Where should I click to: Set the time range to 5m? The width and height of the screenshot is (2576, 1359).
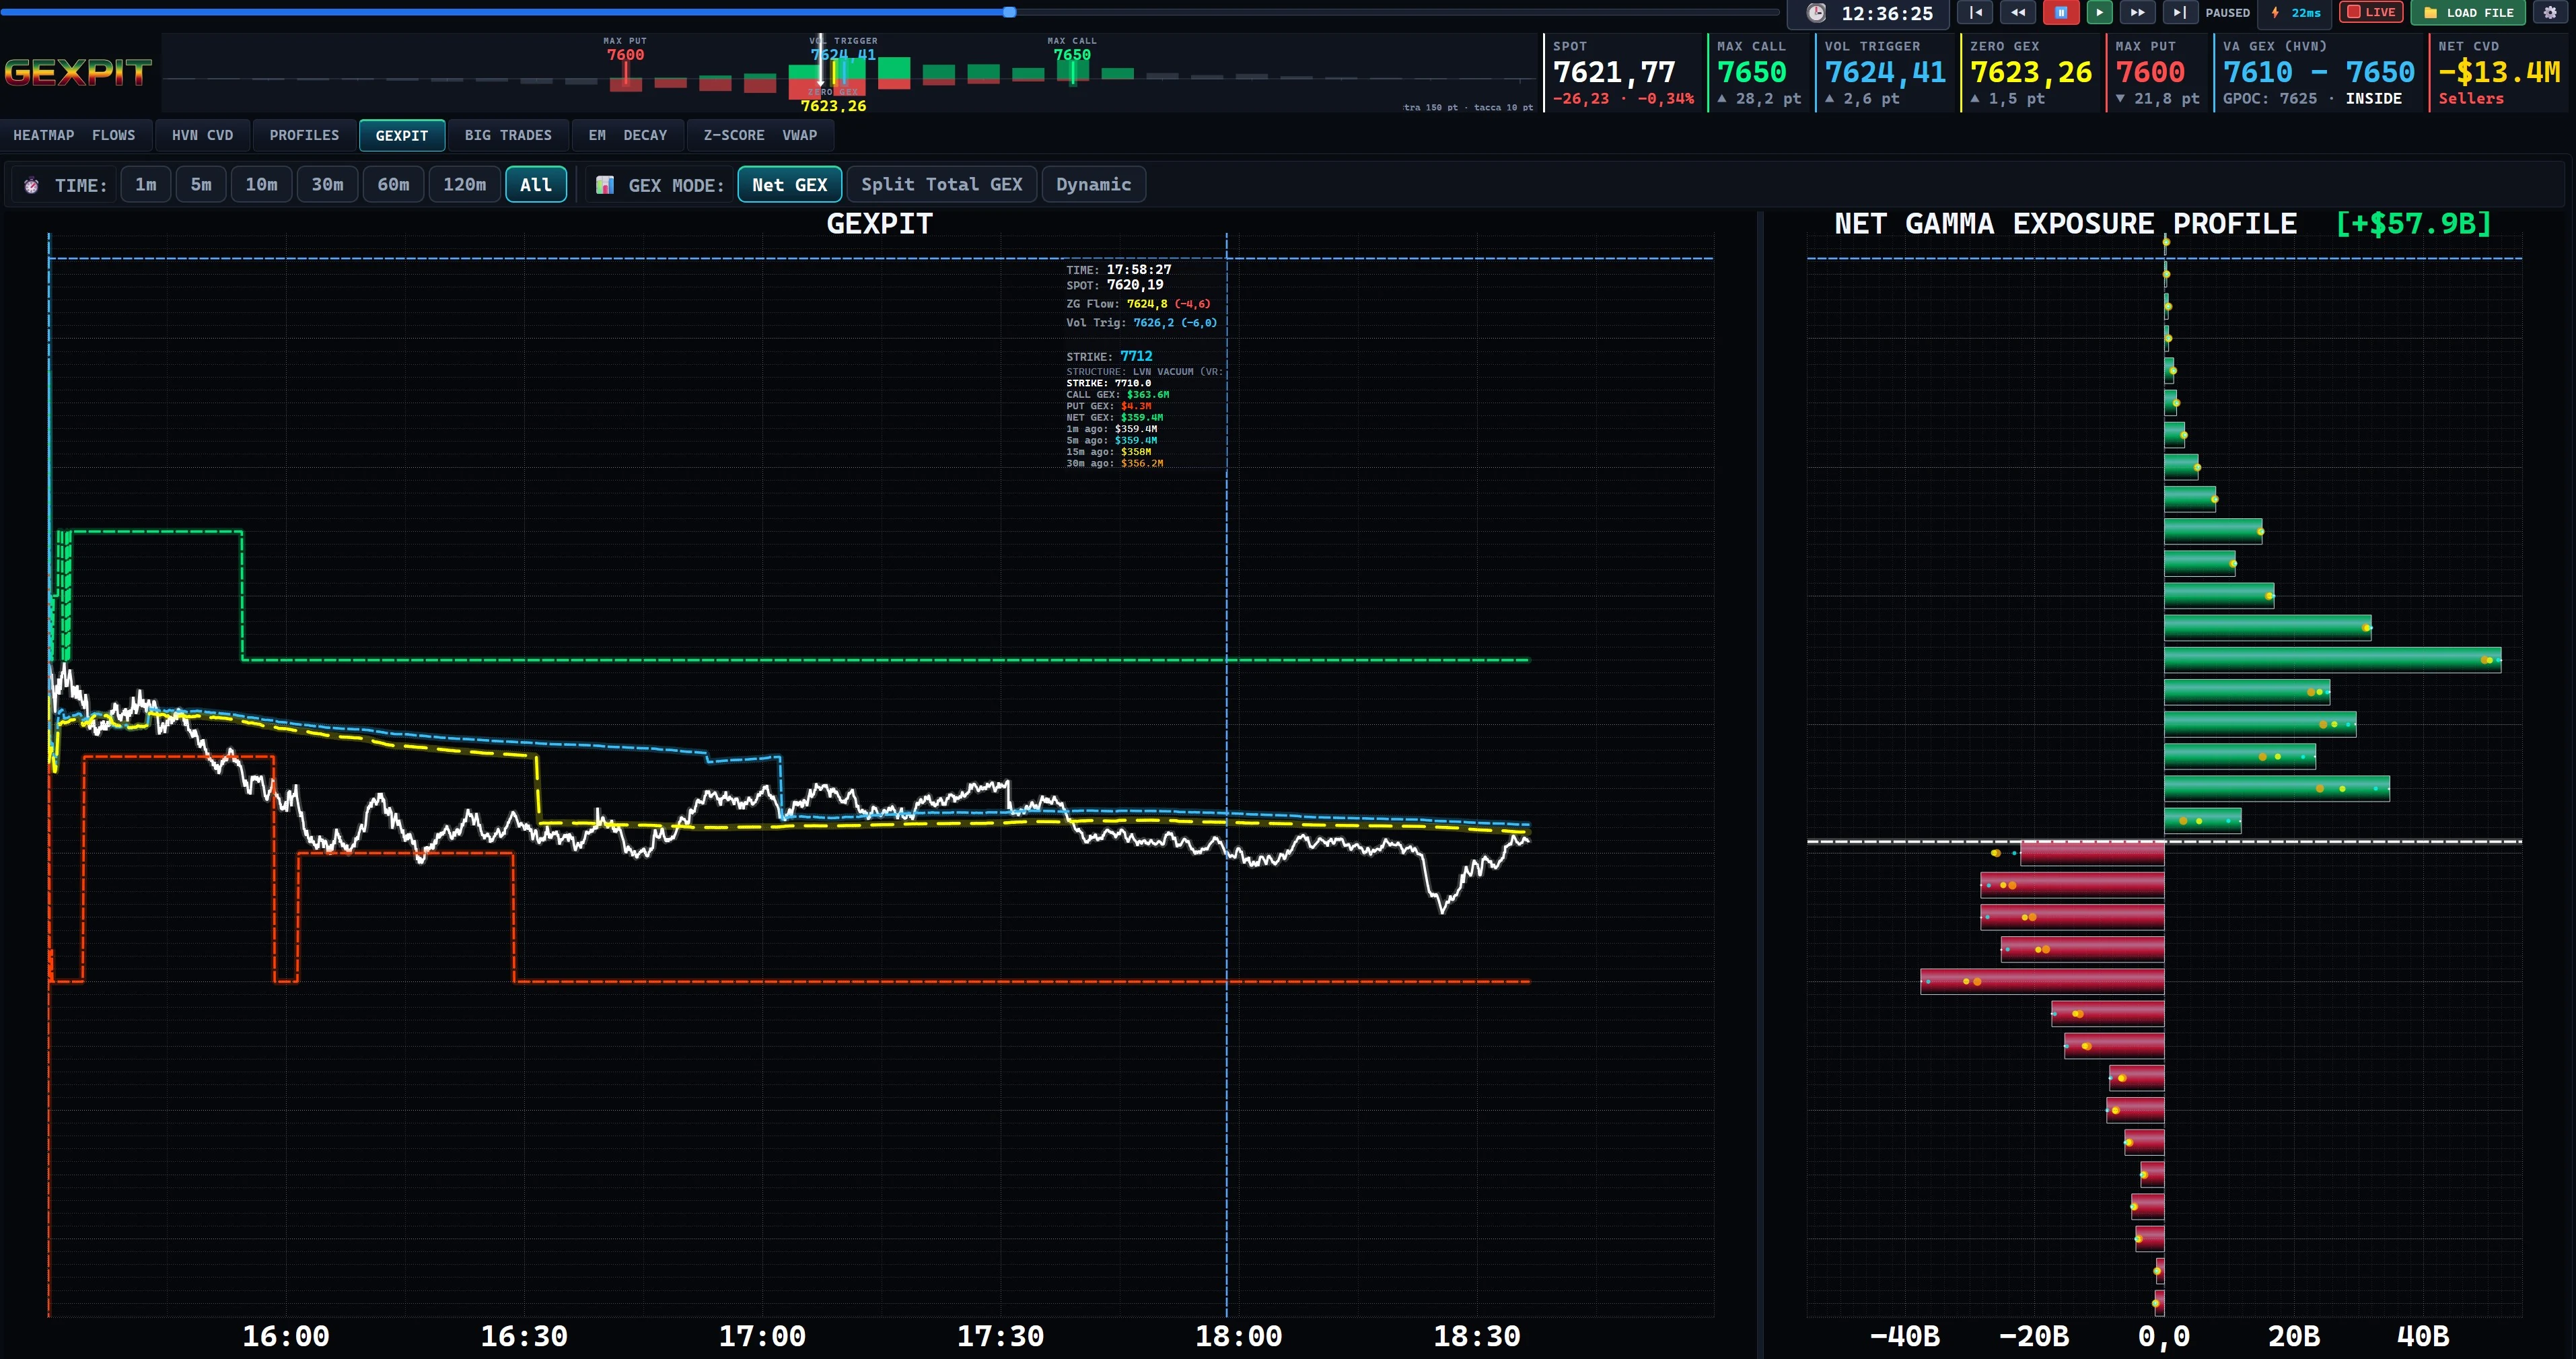(201, 185)
